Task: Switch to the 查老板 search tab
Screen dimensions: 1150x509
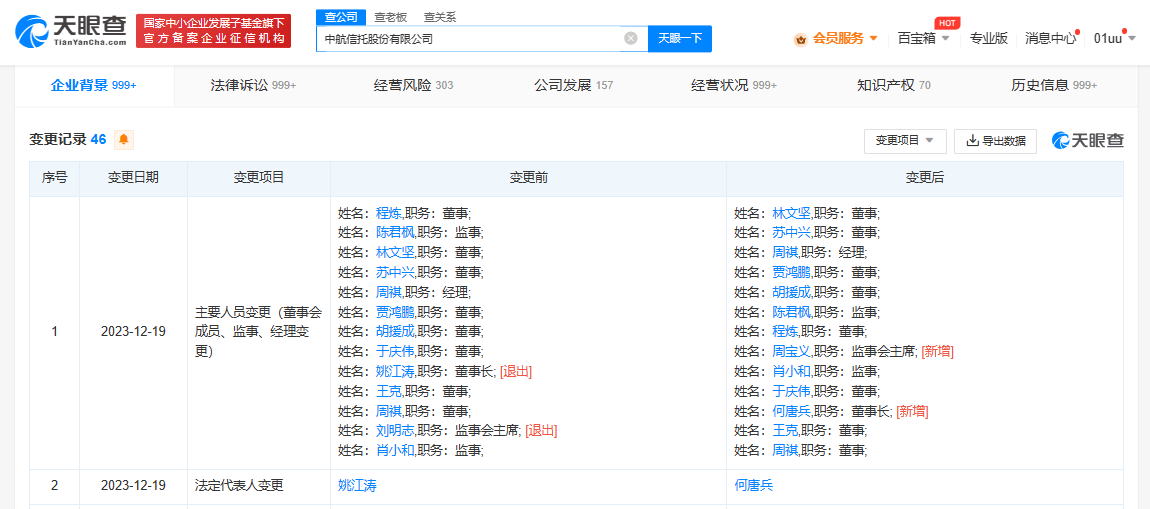Action: (x=390, y=17)
